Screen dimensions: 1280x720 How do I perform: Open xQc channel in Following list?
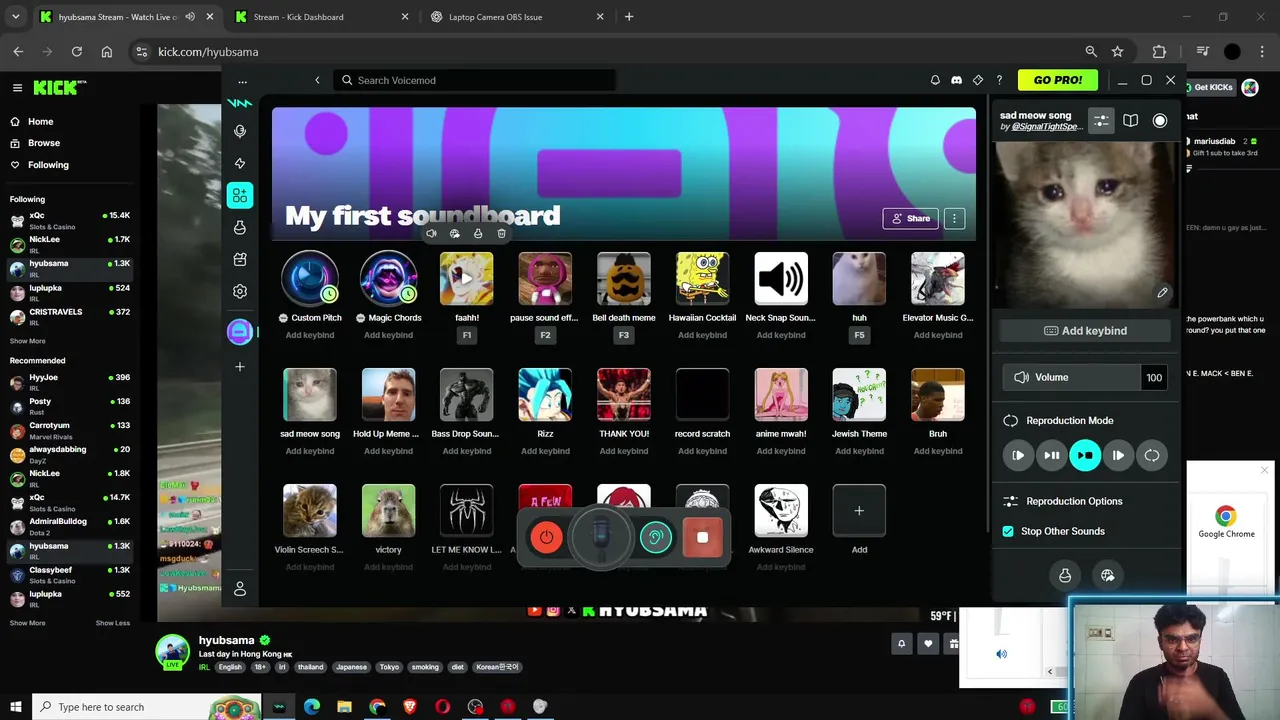tap(70, 220)
